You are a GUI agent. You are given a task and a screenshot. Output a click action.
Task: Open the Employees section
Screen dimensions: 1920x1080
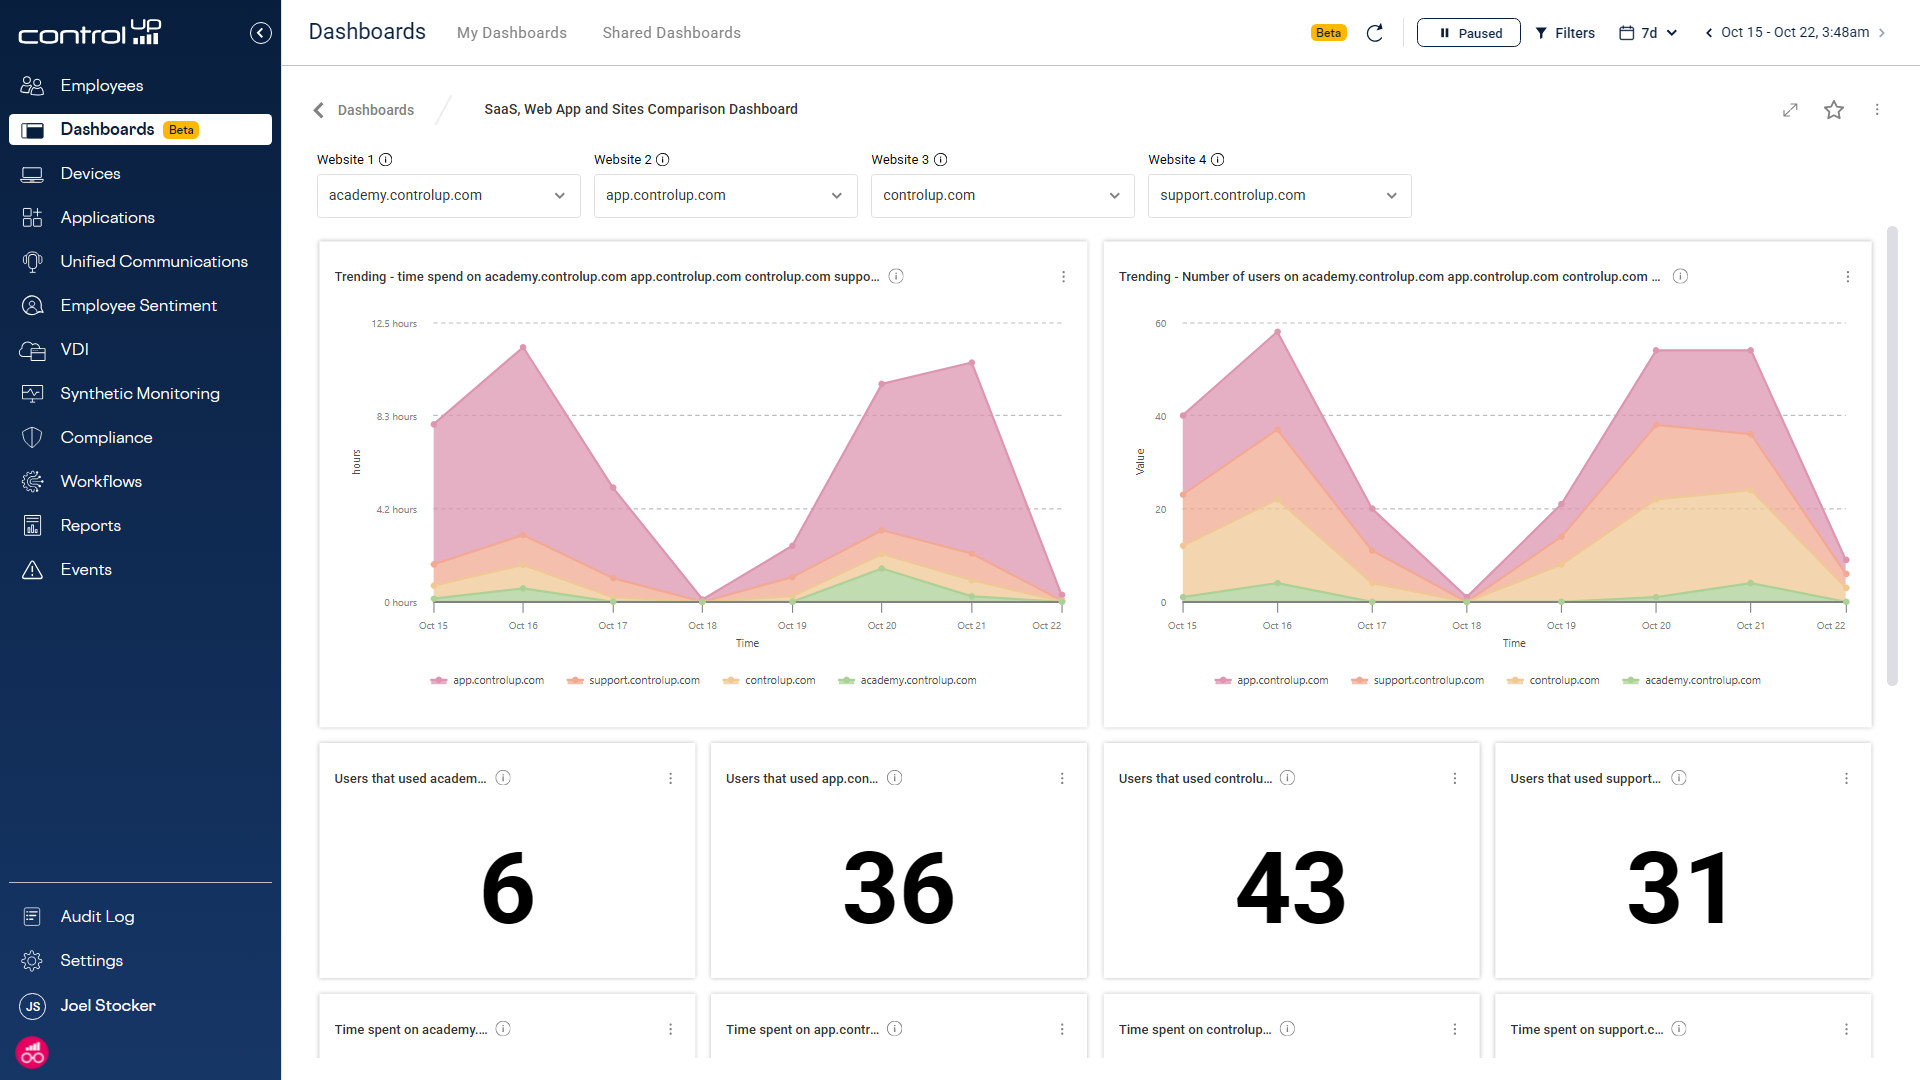(101, 85)
